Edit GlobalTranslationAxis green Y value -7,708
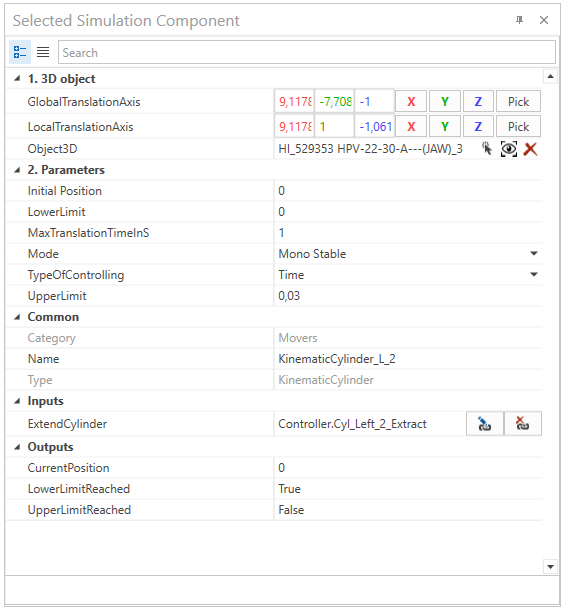The image size is (562, 609). (x=334, y=102)
